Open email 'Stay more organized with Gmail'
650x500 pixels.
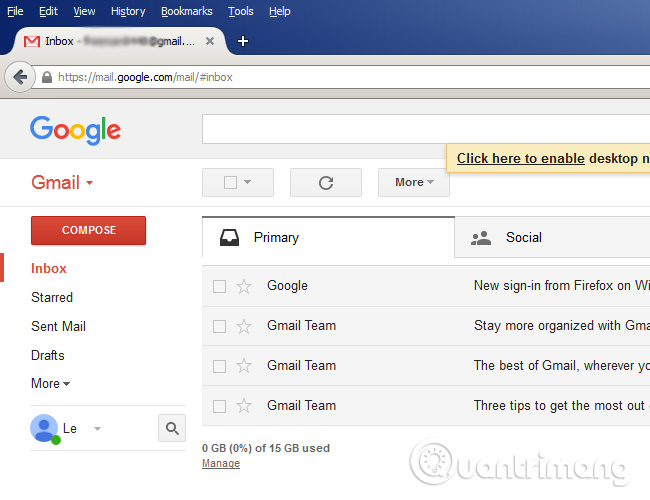pos(562,326)
